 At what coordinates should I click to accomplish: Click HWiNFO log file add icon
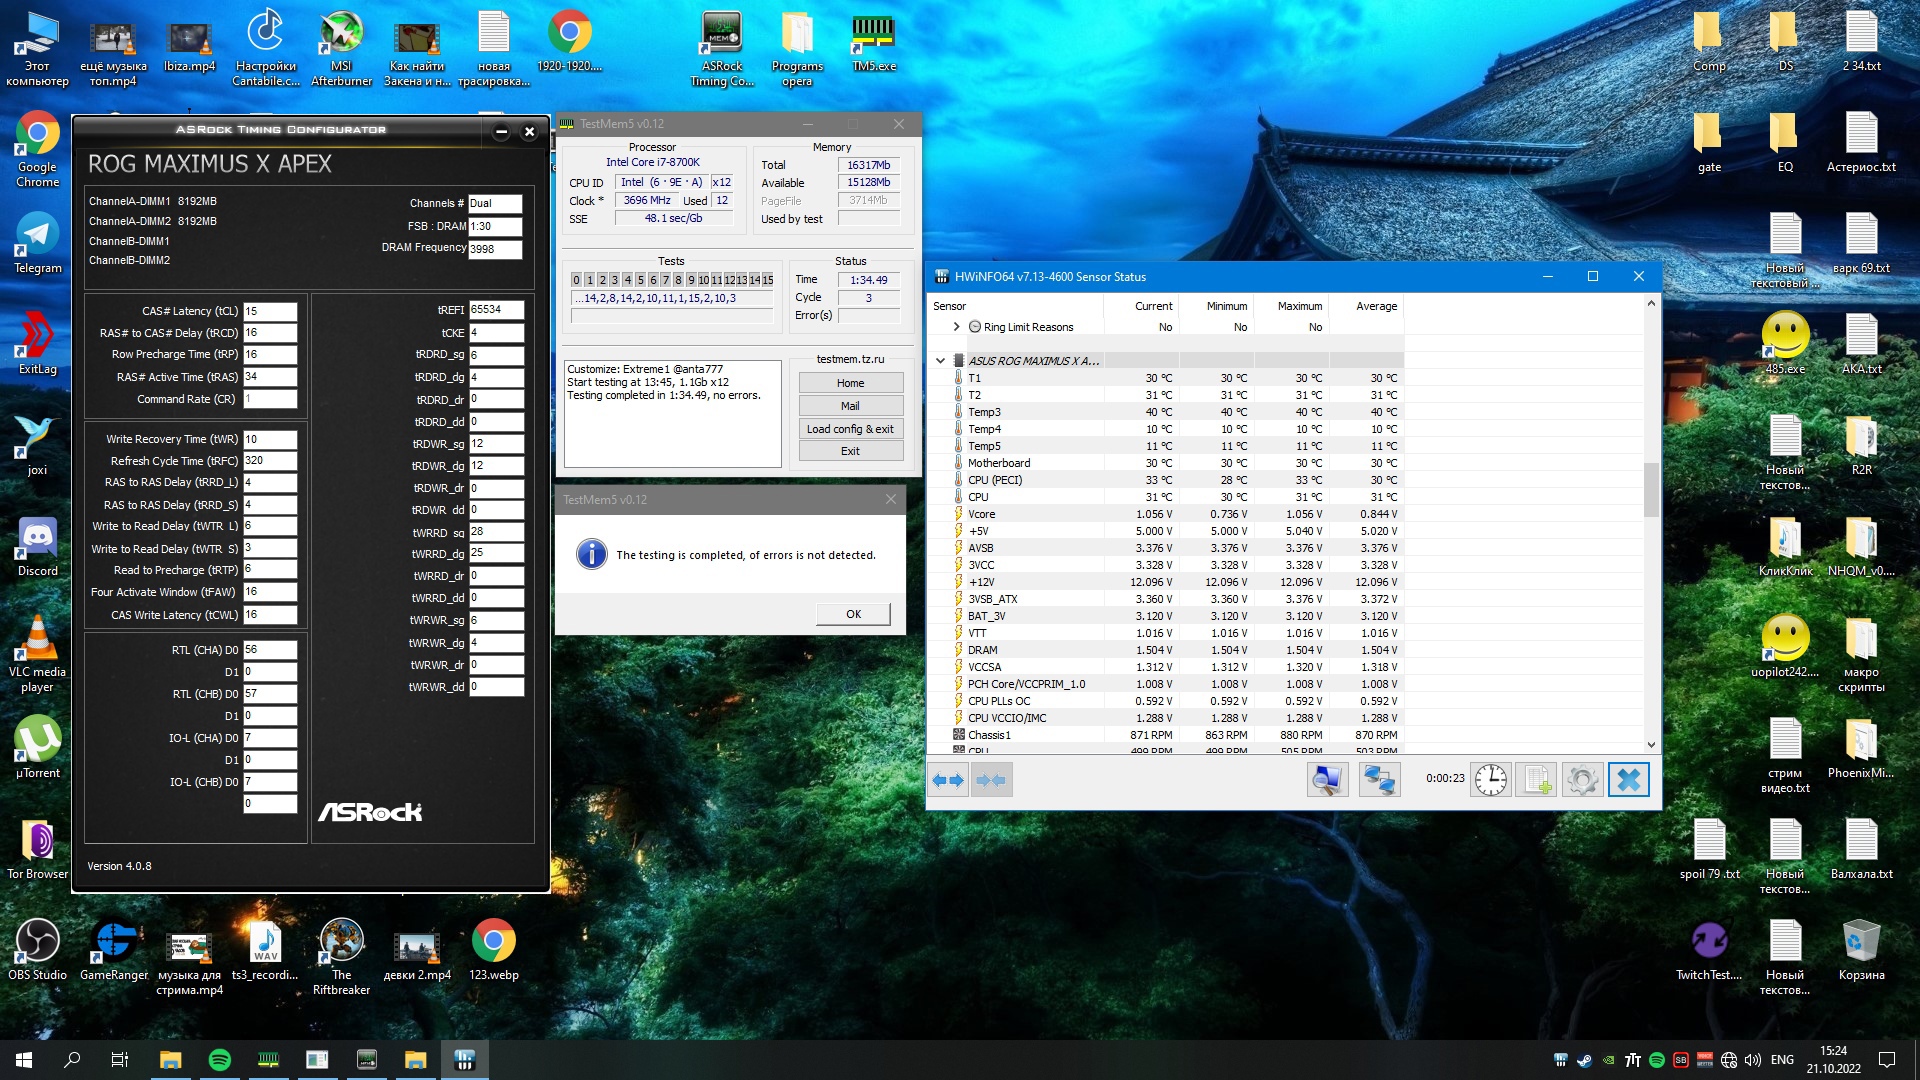[x=1536, y=780]
